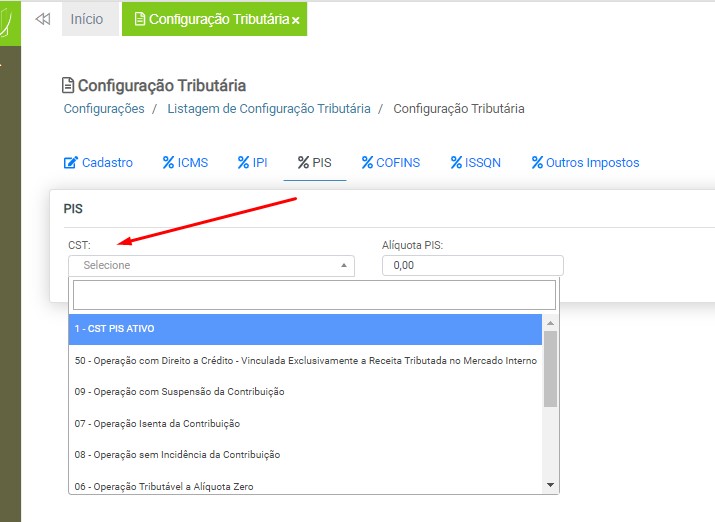Click the green leaf logo icon
This screenshot has height=522, width=715.
[9, 22]
